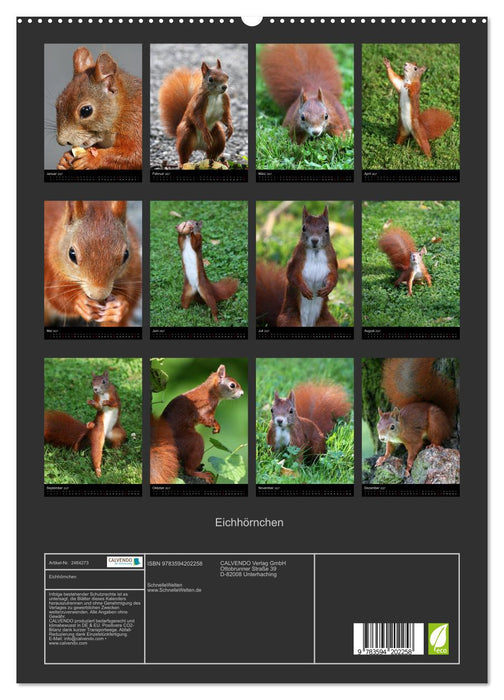Select the April squirrel reaching one arm upward
This screenshot has height=700, width=504.
(410, 107)
